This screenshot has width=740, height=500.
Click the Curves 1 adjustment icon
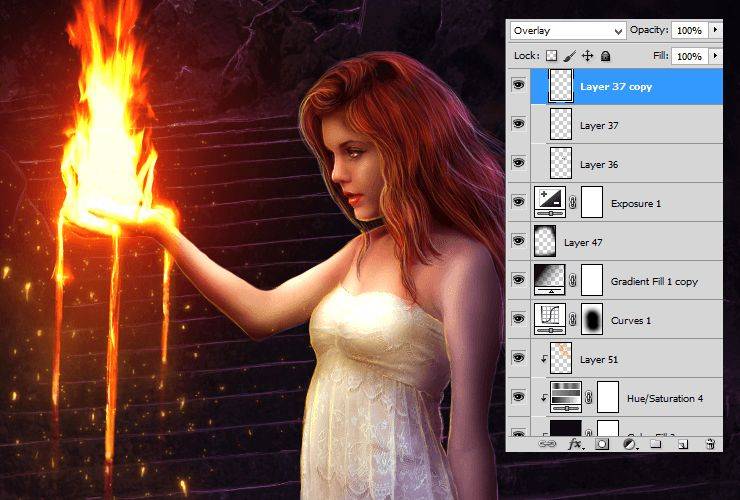tap(549, 319)
